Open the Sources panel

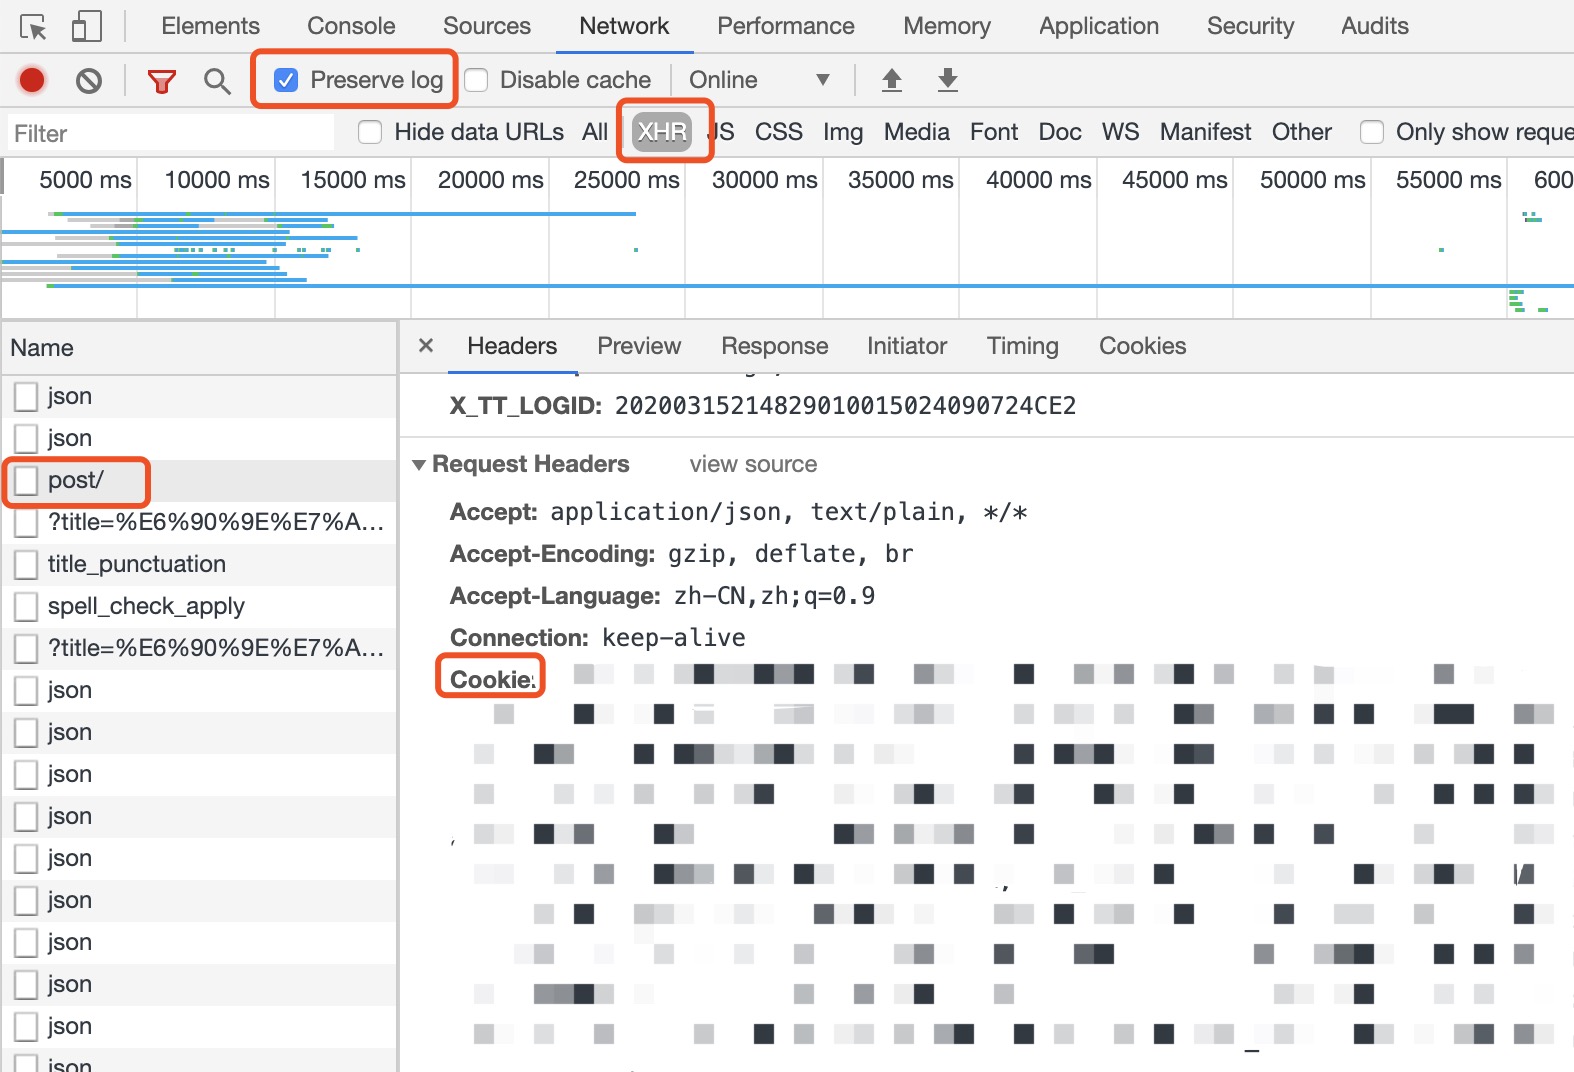(487, 26)
